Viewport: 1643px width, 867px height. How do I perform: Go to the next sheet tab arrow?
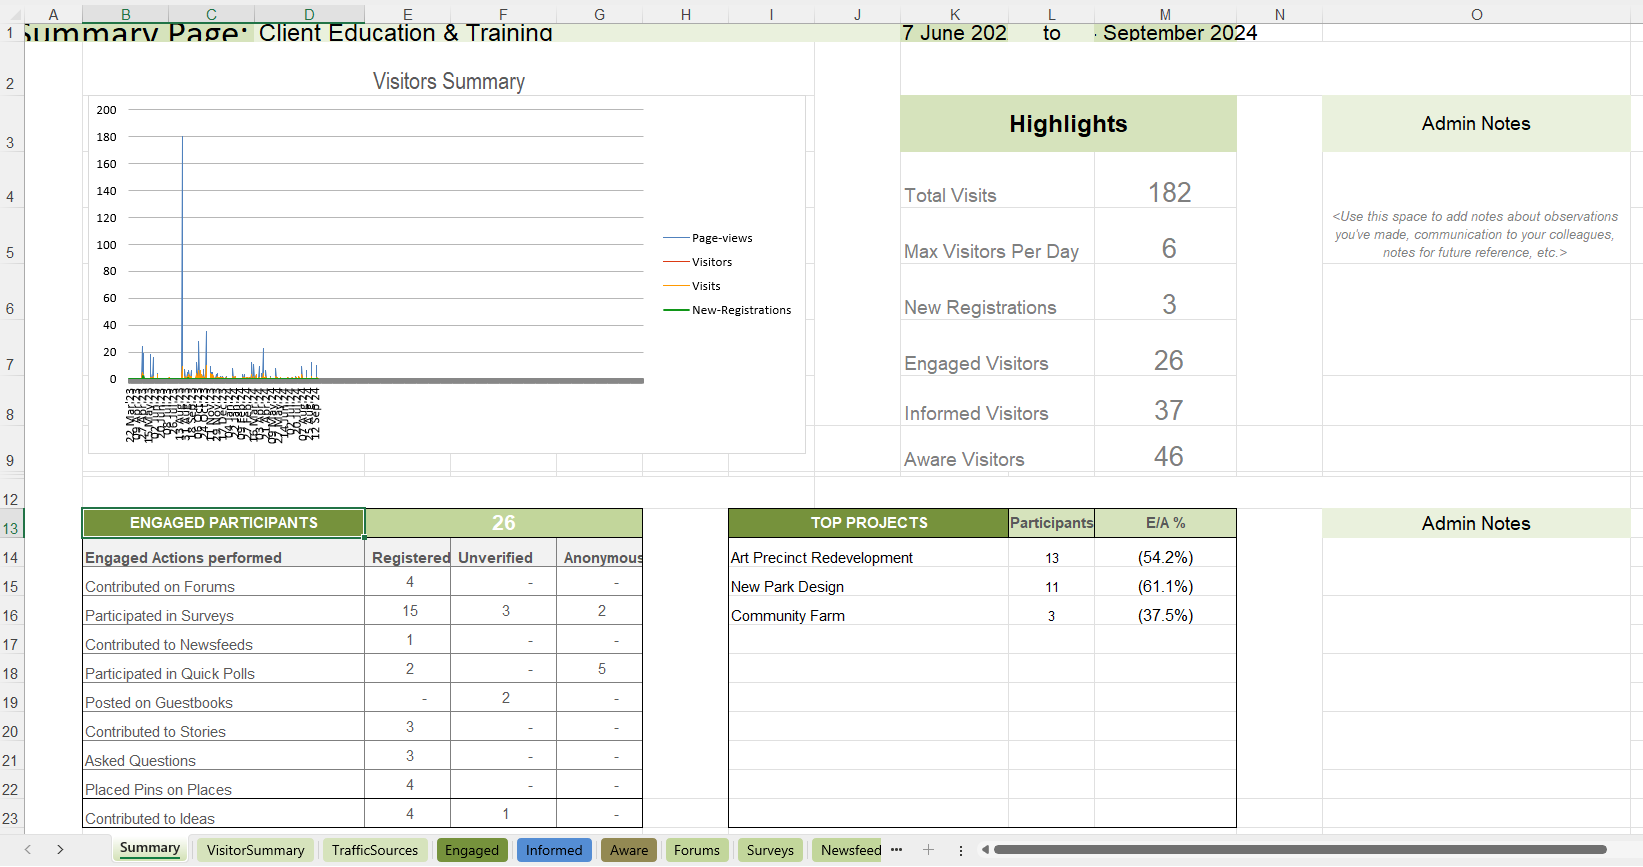coord(60,850)
